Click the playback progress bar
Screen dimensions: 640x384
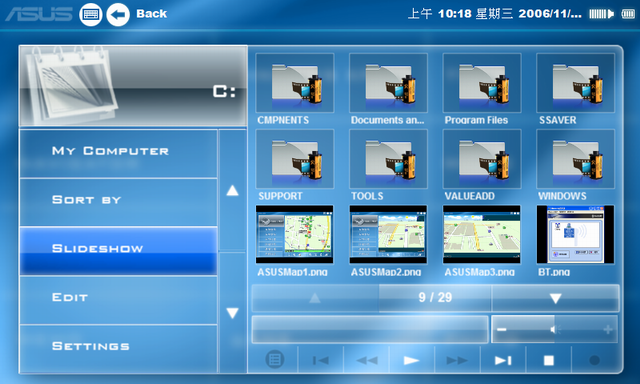(x=370, y=329)
